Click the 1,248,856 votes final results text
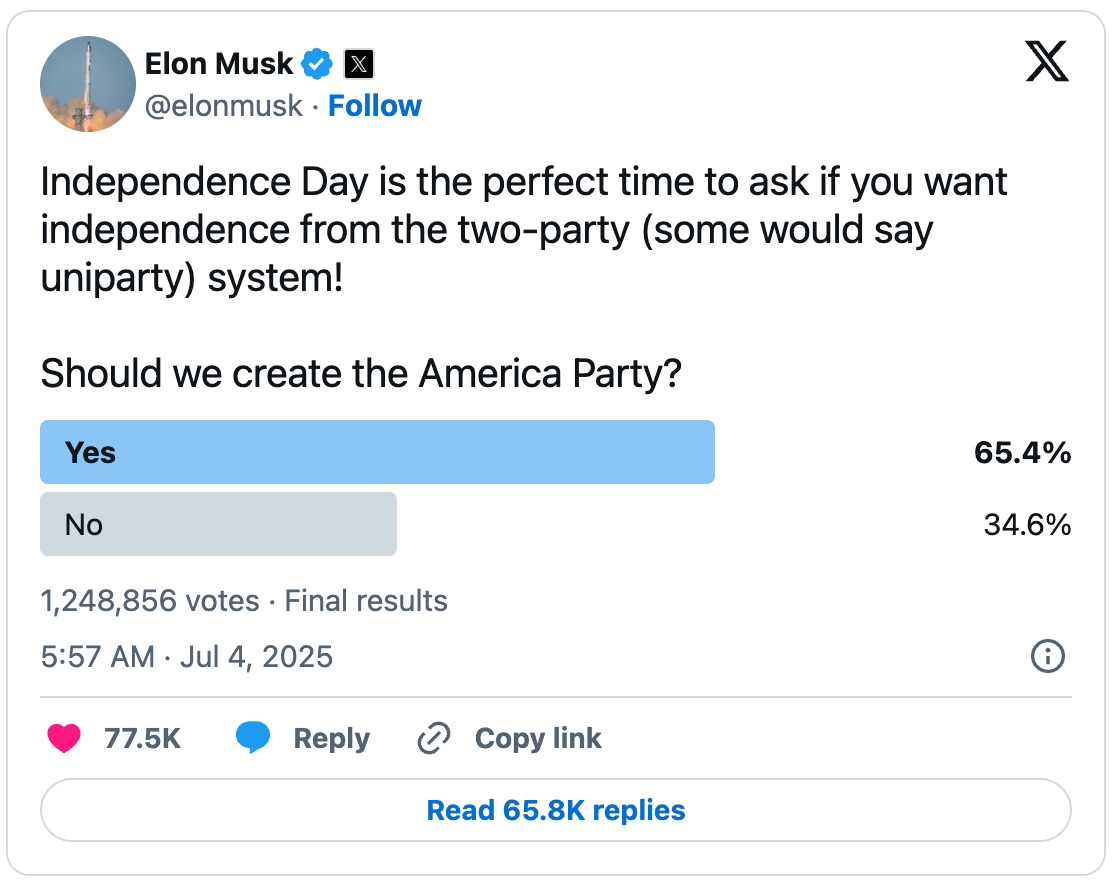The image size is (1113, 882). coord(244,600)
